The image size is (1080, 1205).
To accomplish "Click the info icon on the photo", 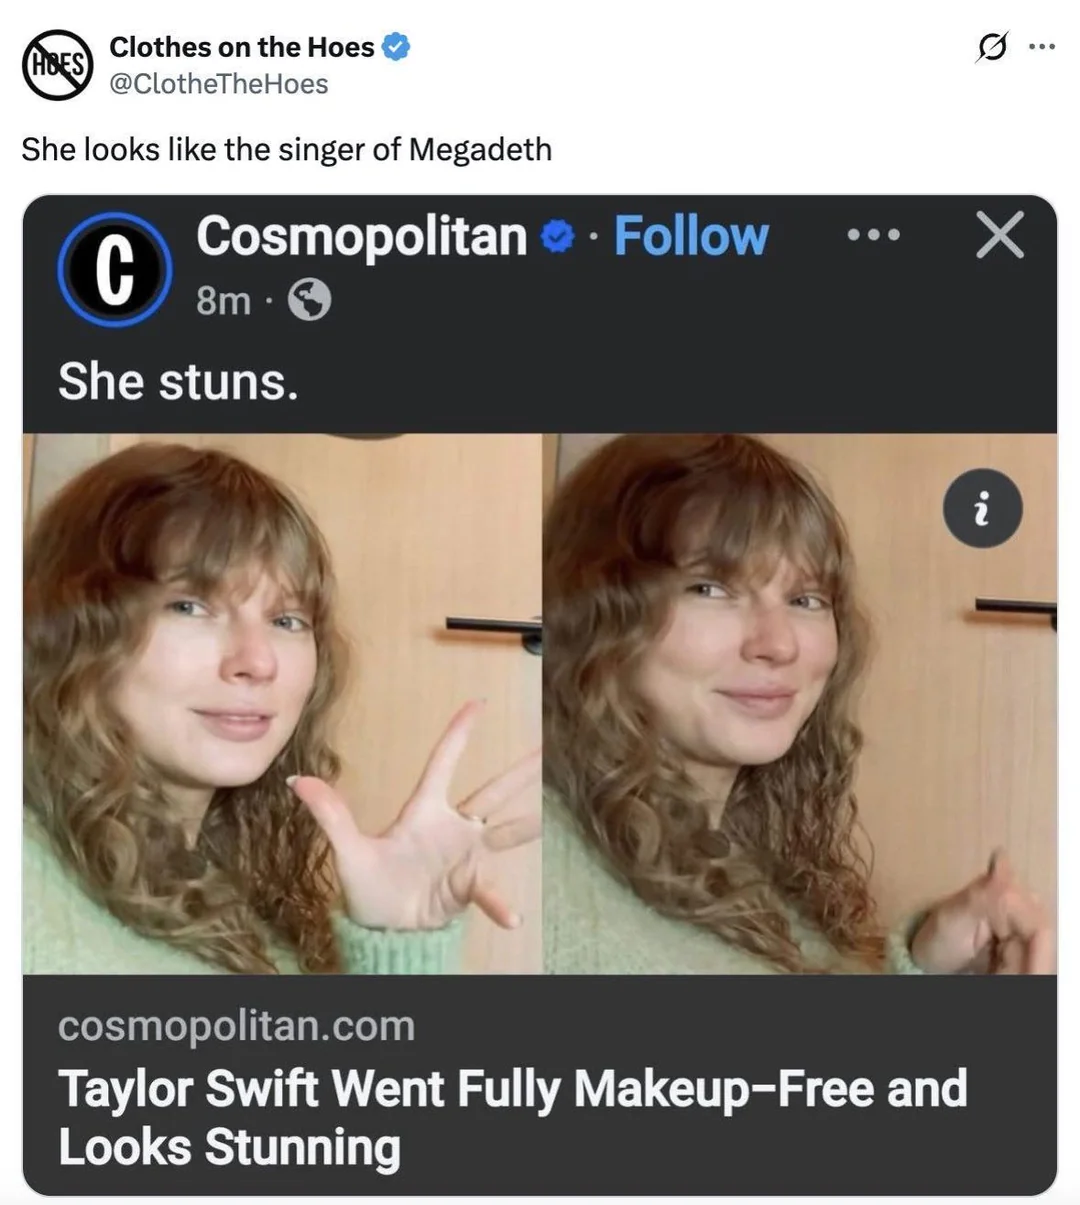I will 982,509.
